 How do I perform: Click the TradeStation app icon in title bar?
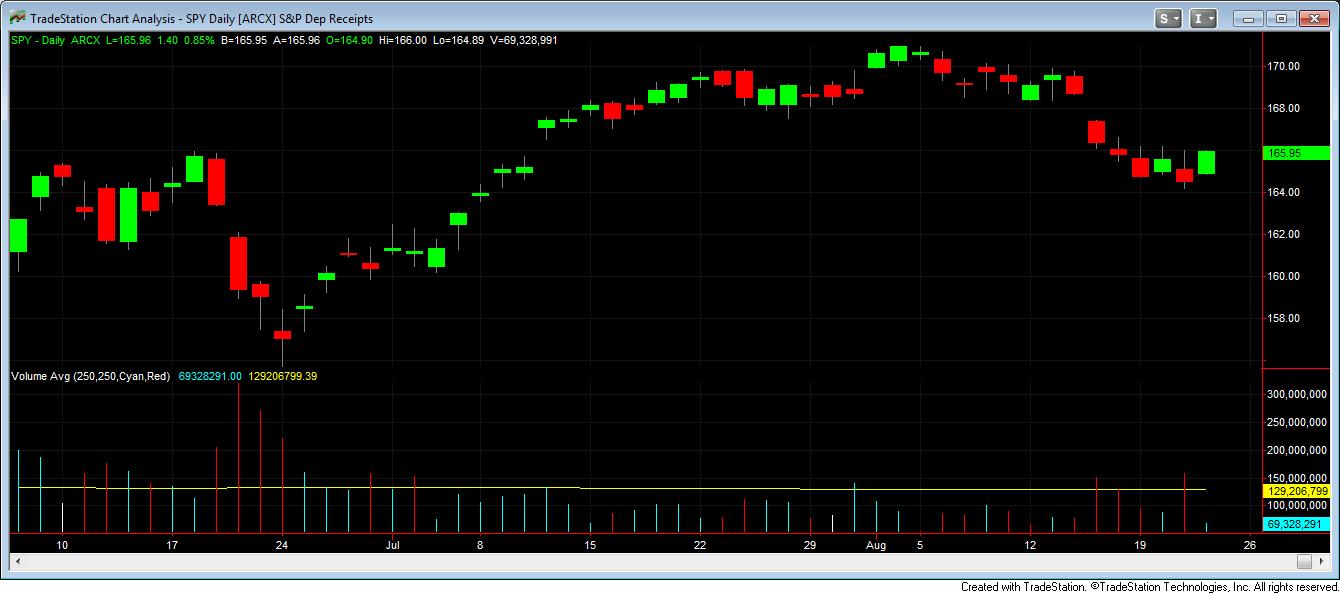(17, 18)
